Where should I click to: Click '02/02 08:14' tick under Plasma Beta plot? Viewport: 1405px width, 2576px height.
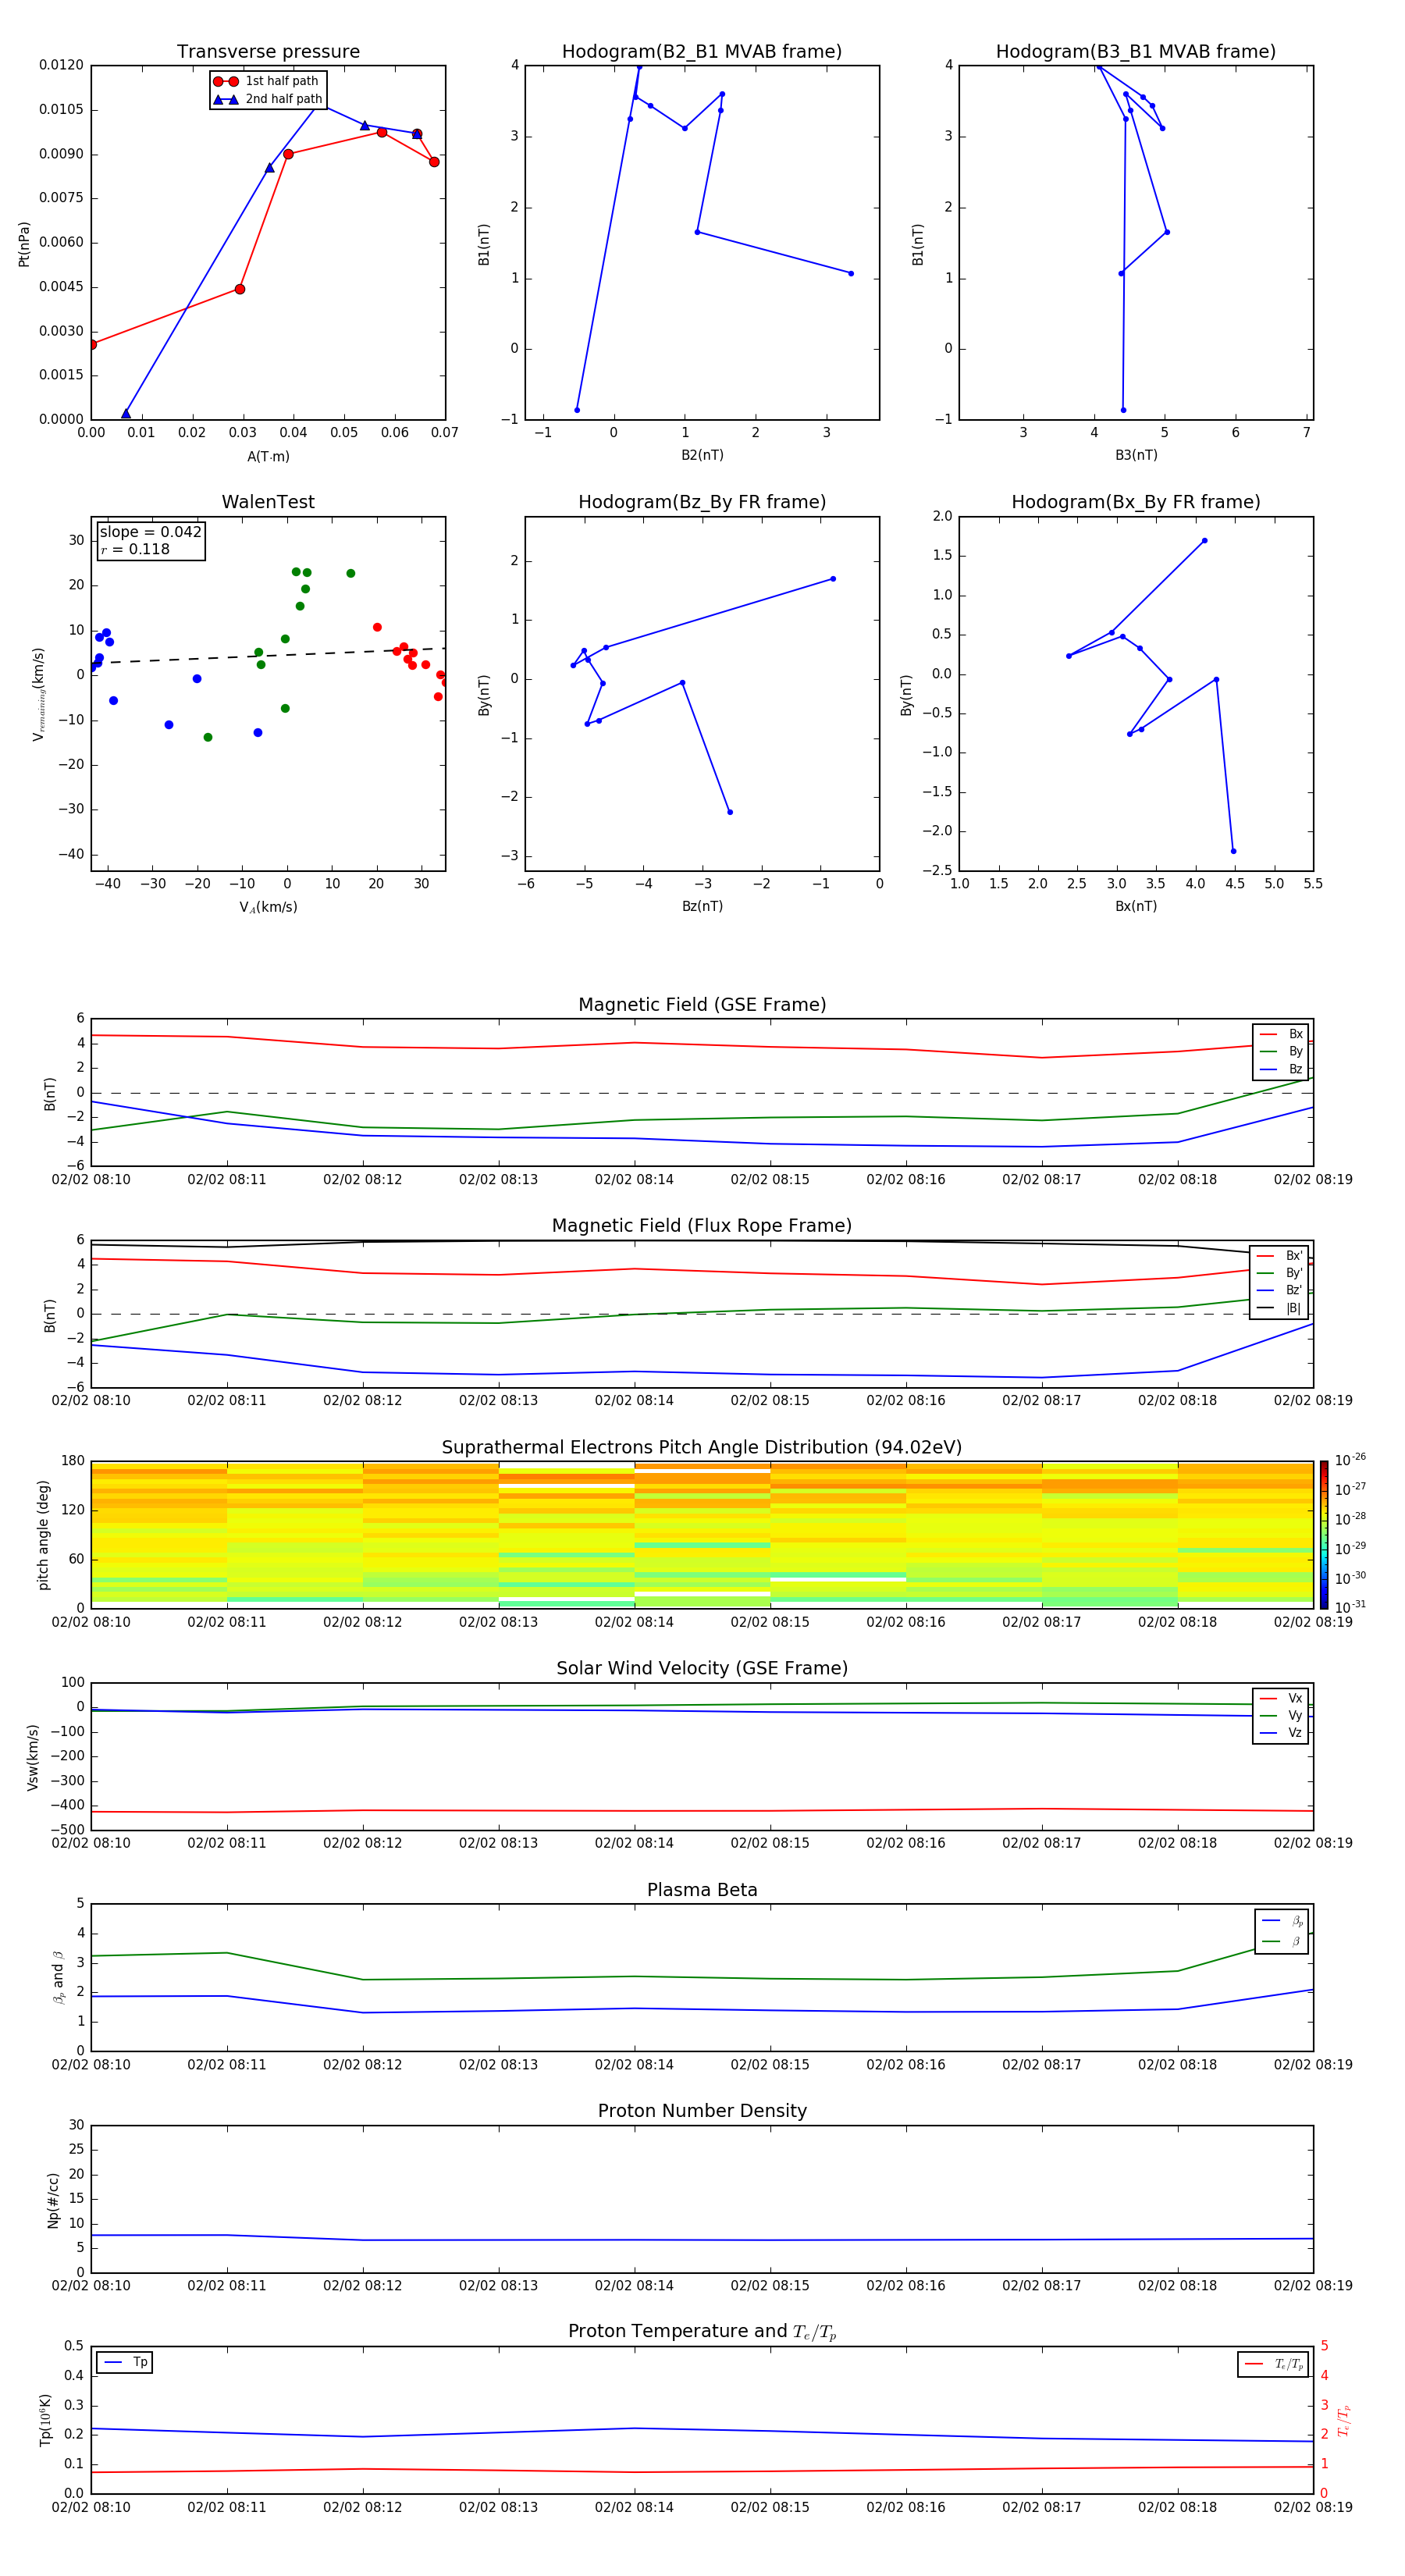pos(634,2065)
